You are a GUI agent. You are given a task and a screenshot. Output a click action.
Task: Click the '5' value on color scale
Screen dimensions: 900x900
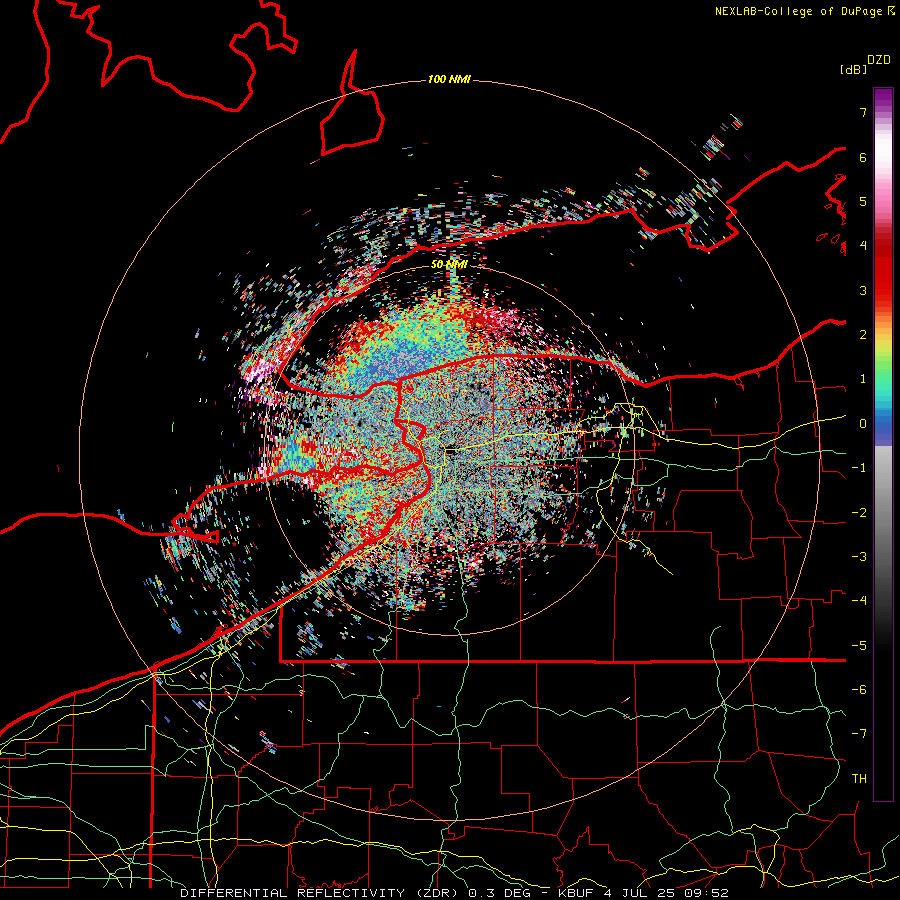[863, 201]
